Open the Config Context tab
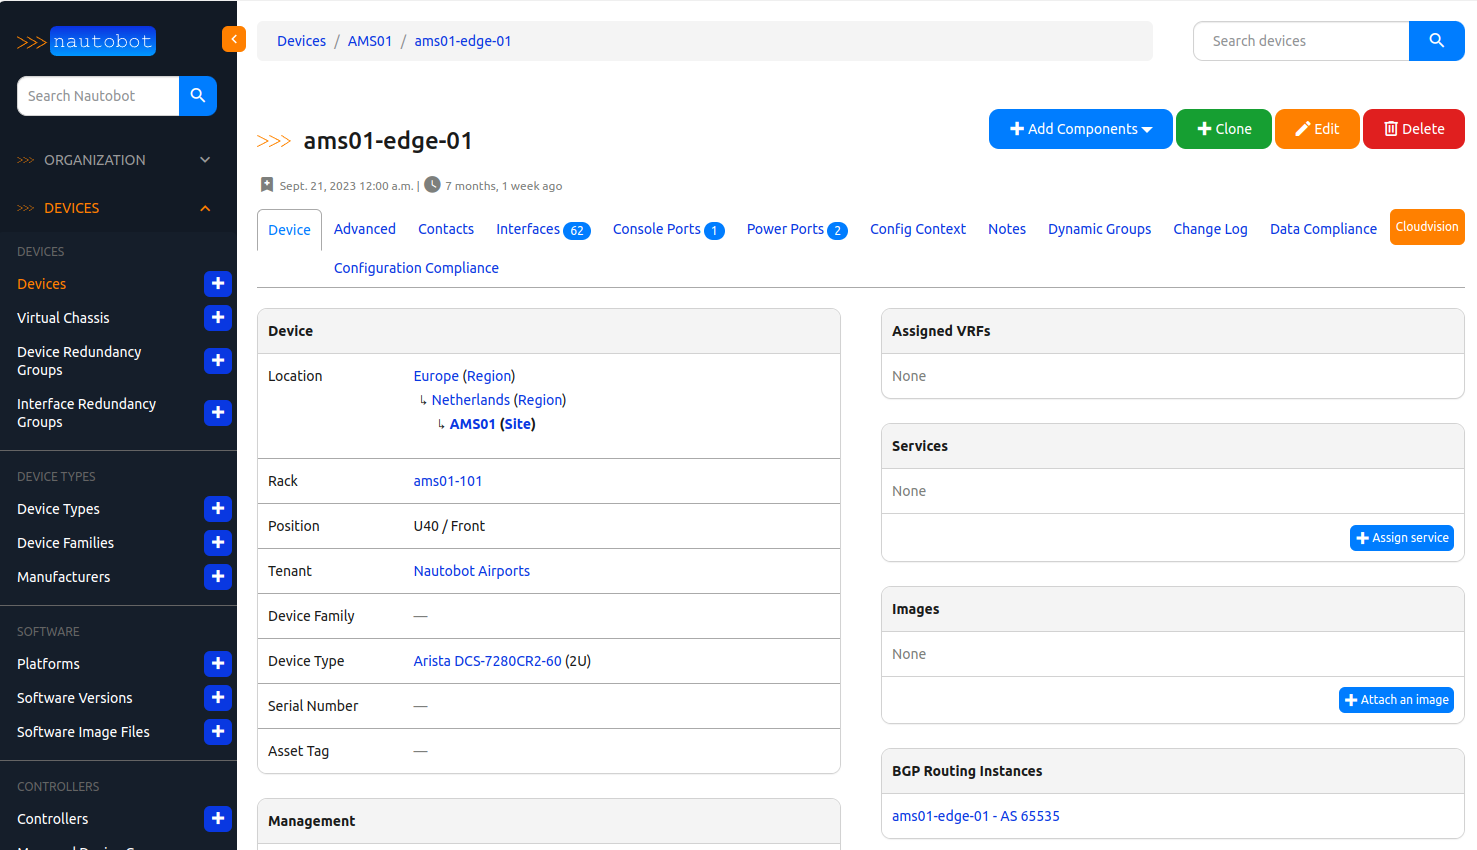Screen dimensions: 1477x850 [917, 229]
